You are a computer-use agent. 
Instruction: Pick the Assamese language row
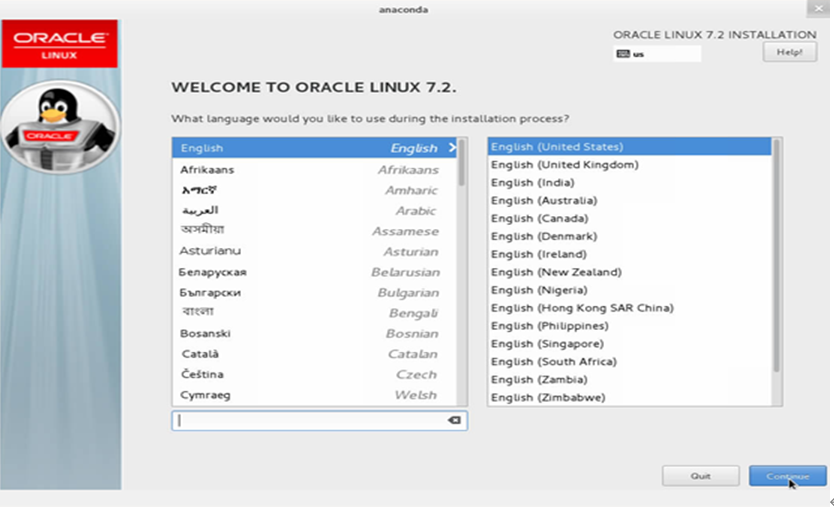[314, 231]
